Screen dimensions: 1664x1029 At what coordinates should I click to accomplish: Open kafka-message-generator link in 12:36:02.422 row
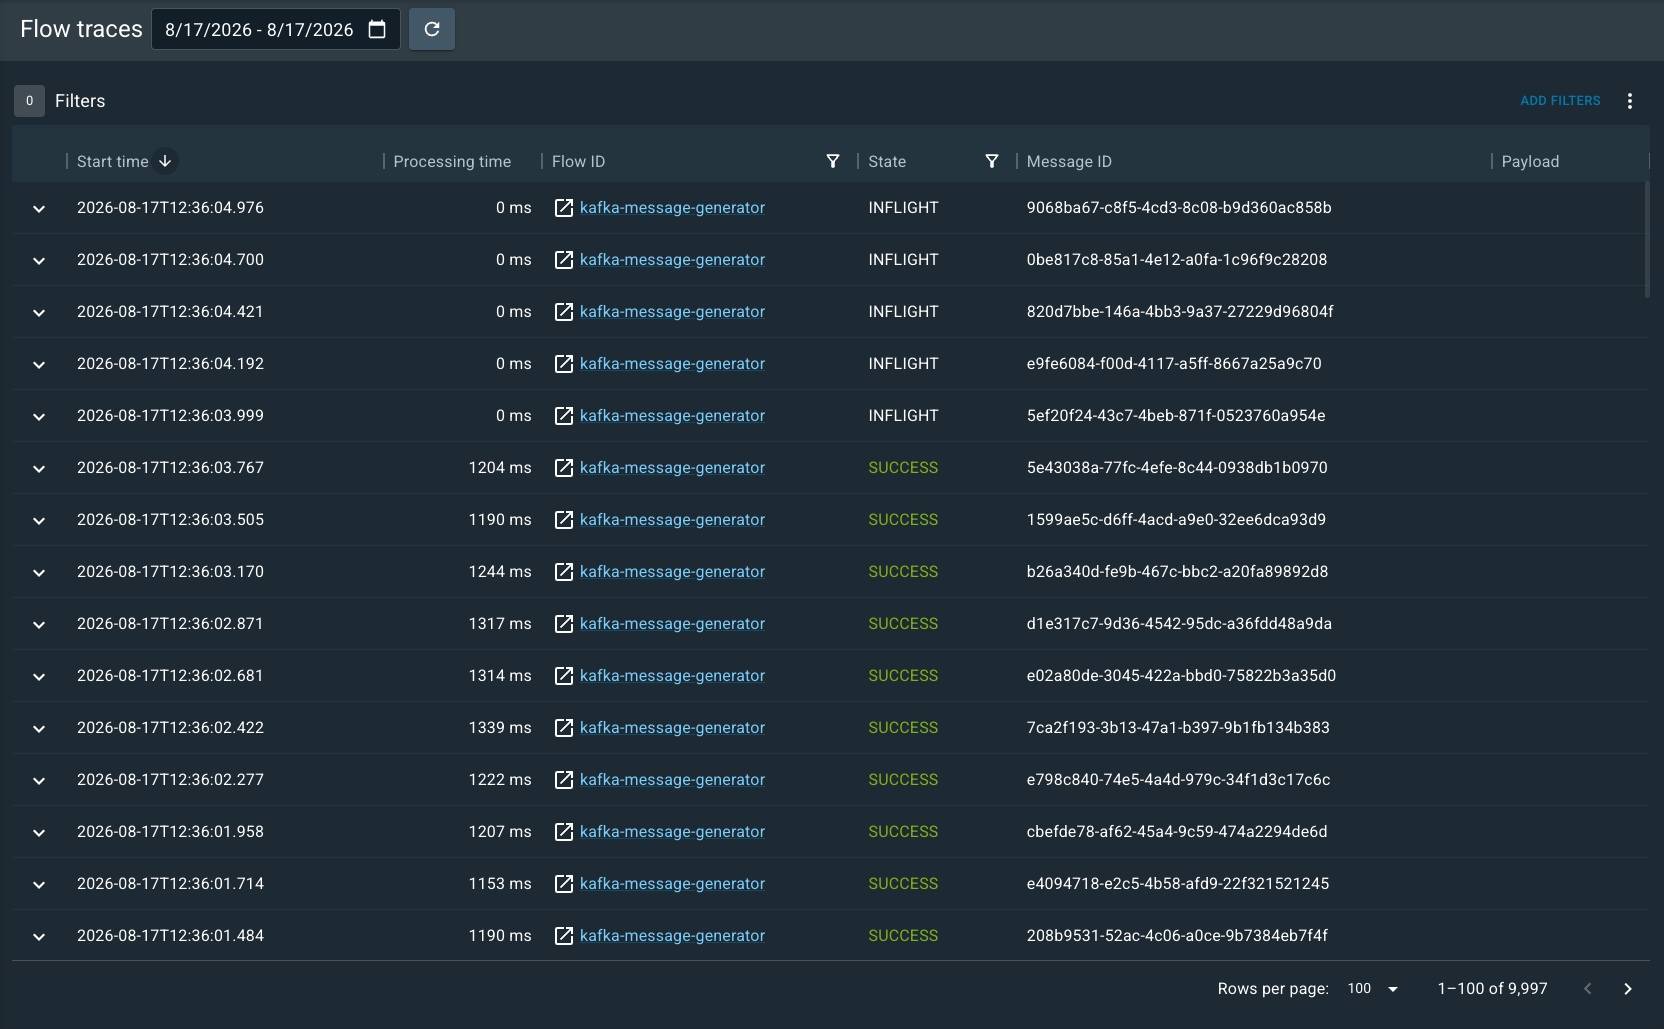pos(672,728)
